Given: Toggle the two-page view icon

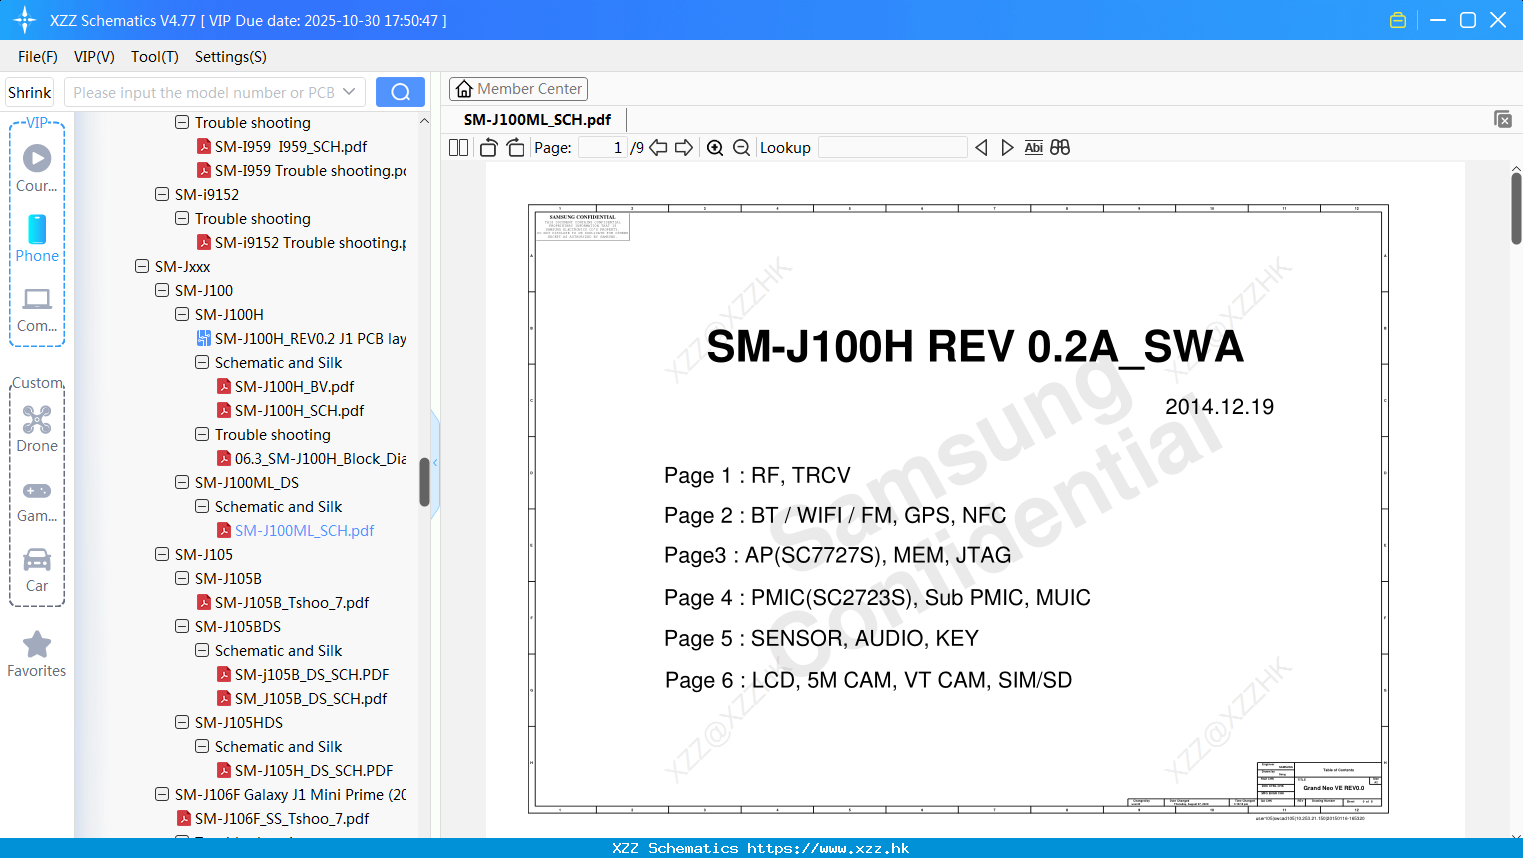Looking at the screenshot, I should pyautogui.click(x=458, y=147).
